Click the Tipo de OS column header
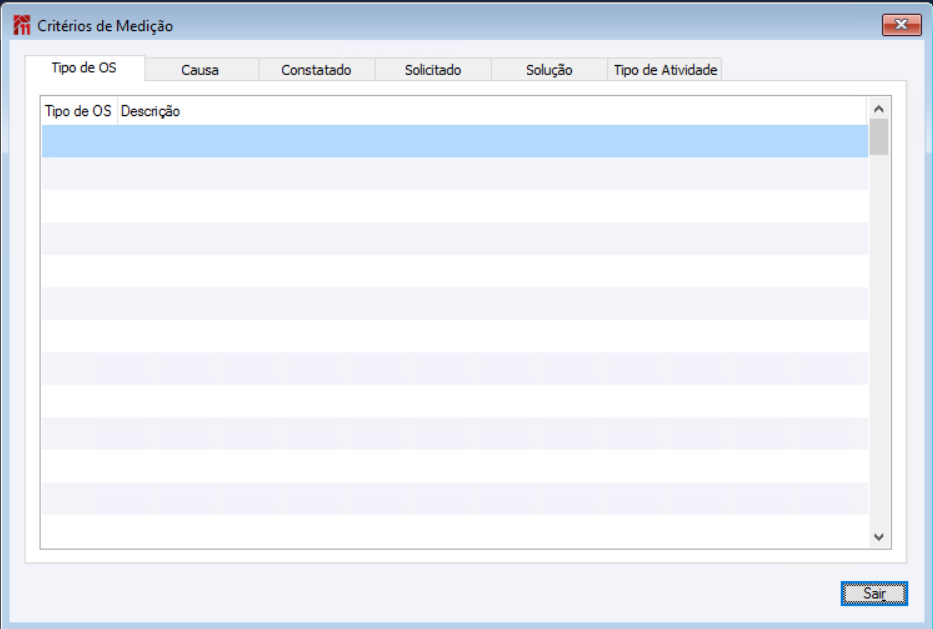The width and height of the screenshot is (933, 629). (79, 111)
